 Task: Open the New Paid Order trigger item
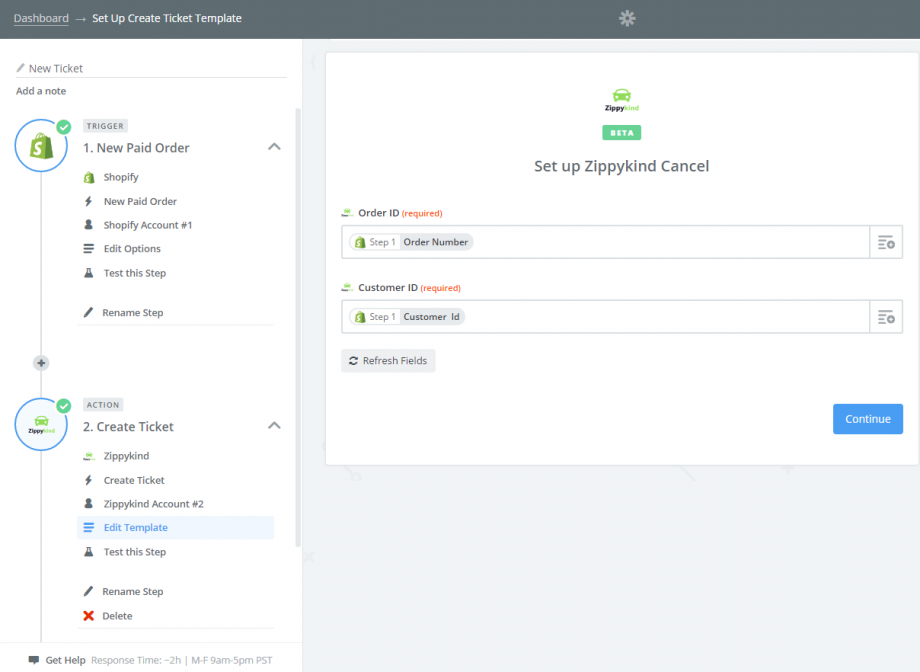pyautogui.click(x=140, y=201)
